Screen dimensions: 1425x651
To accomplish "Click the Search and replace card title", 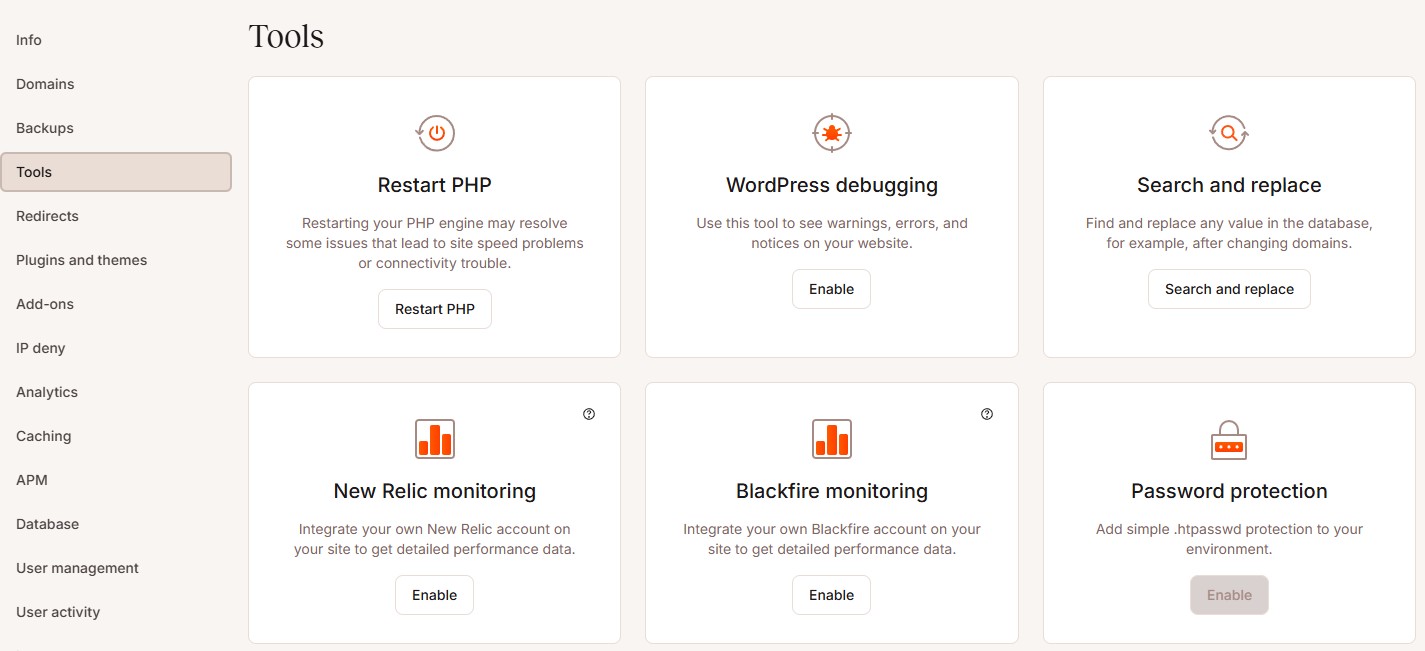I will (x=1229, y=185).
